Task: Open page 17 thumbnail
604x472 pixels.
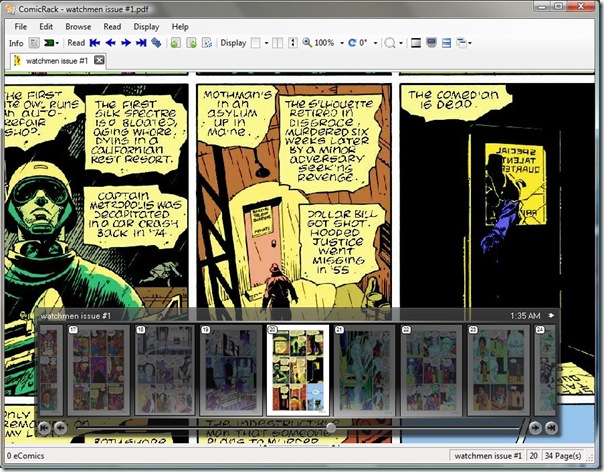Action: coord(99,370)
